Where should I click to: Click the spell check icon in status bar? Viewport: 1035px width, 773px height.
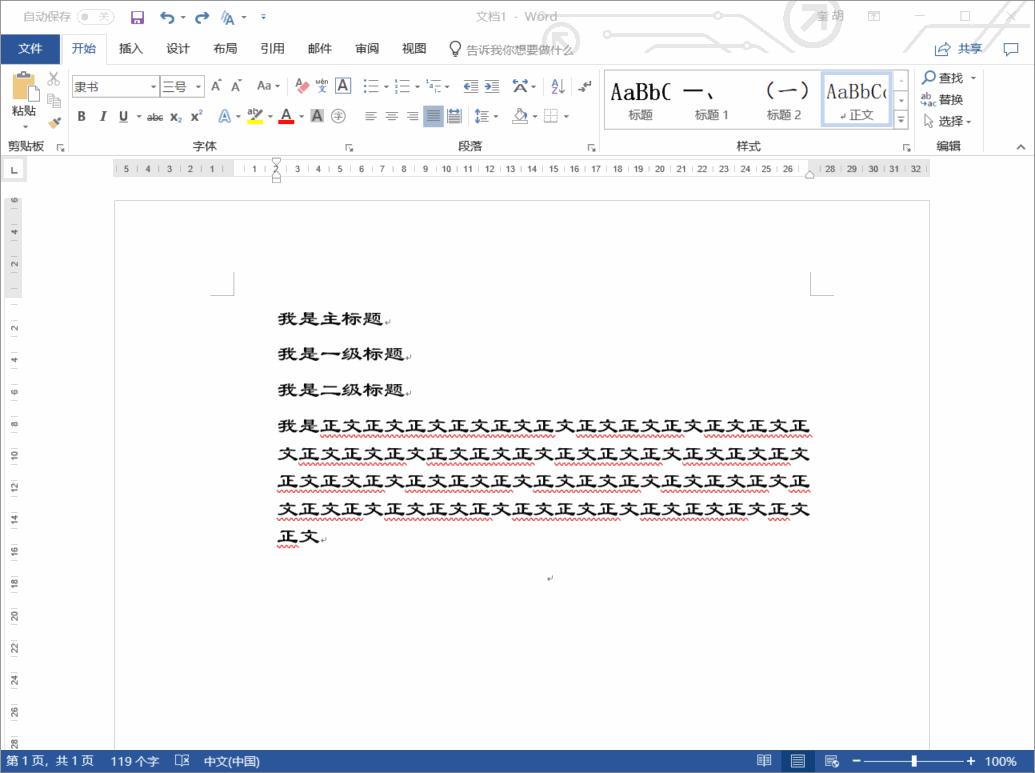182,761
